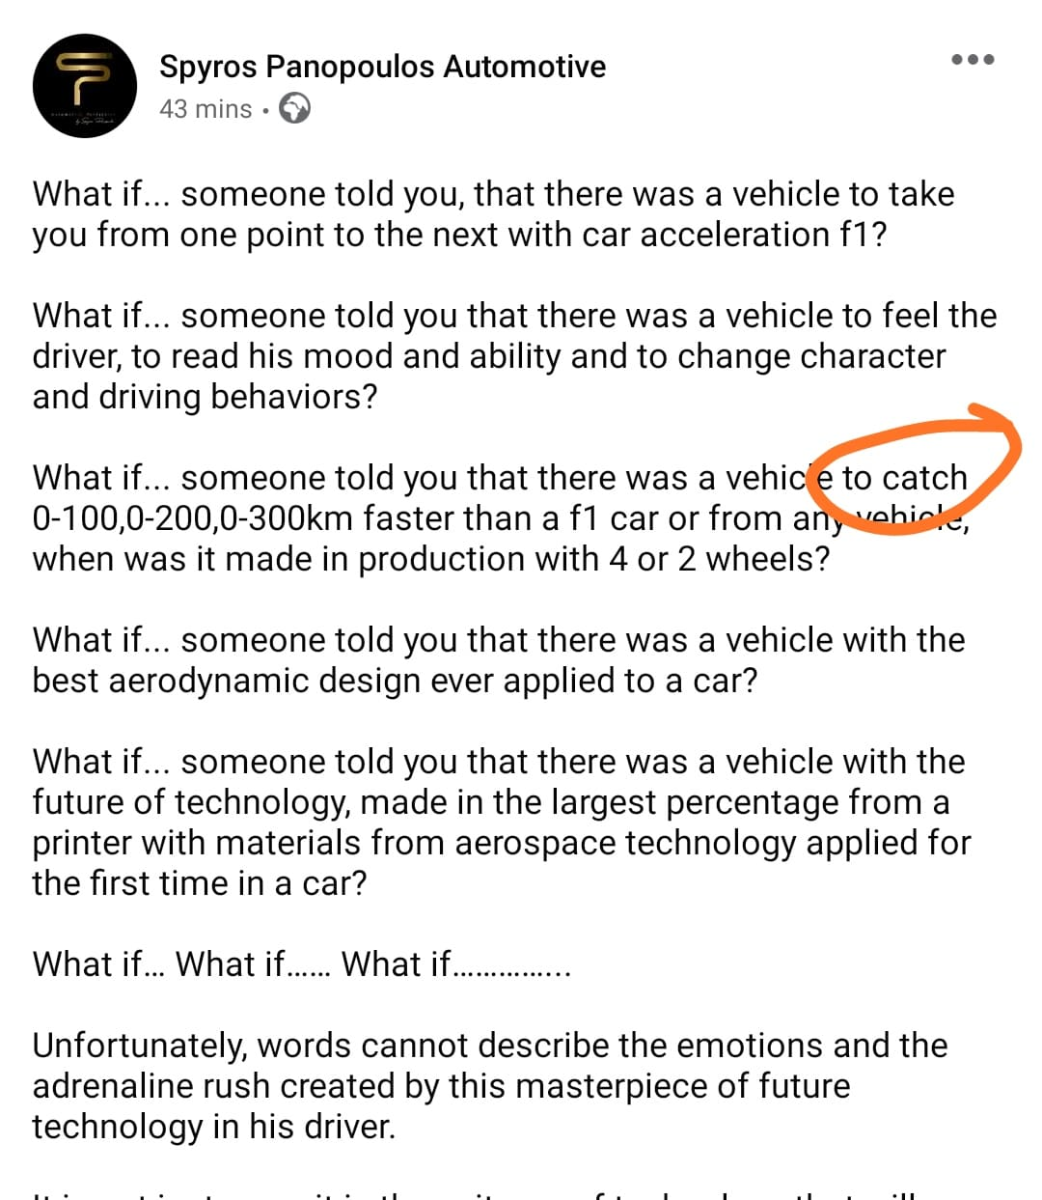Click the orange arrow tip of annotation
This screenshot has width=1042, height=1200.
coord(1003,424)
